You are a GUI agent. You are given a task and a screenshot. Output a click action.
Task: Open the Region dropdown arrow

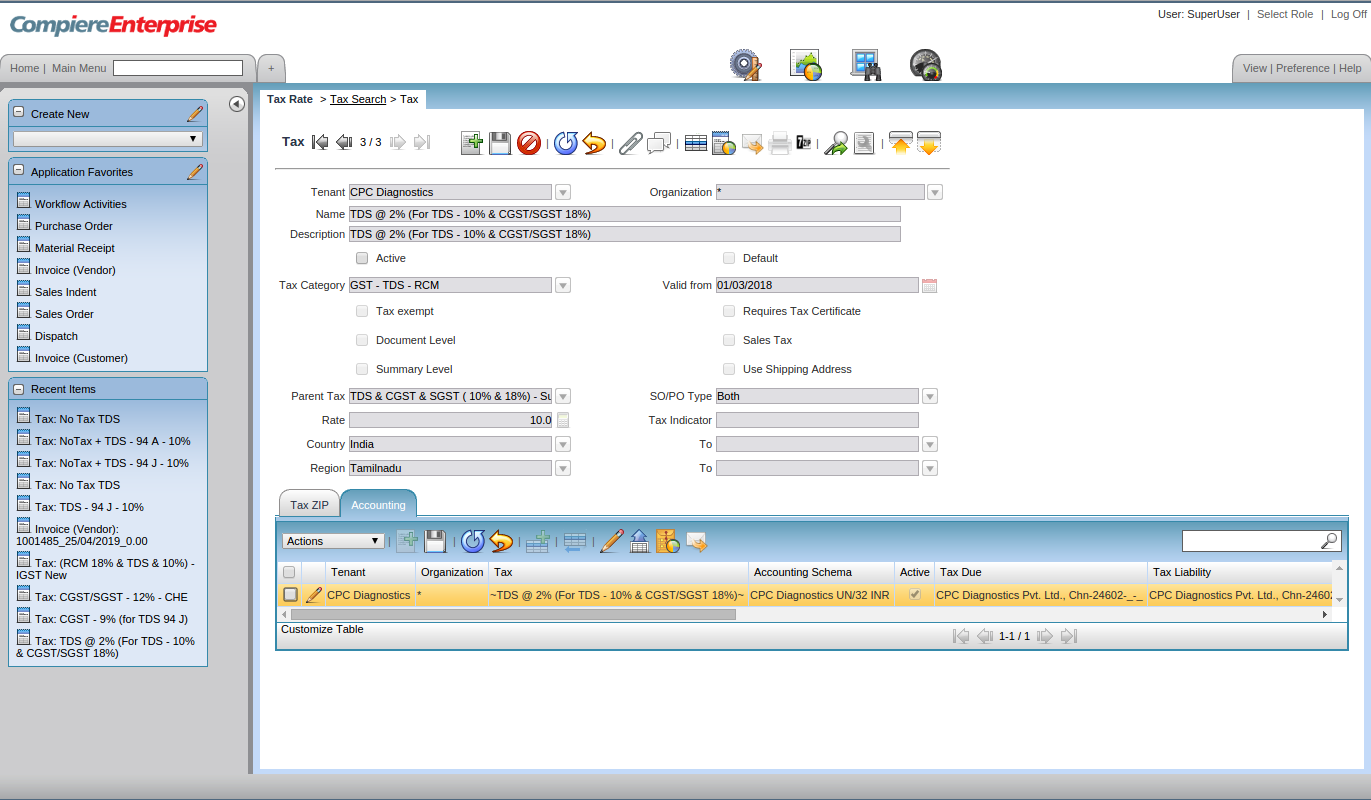tap(563, 468)
